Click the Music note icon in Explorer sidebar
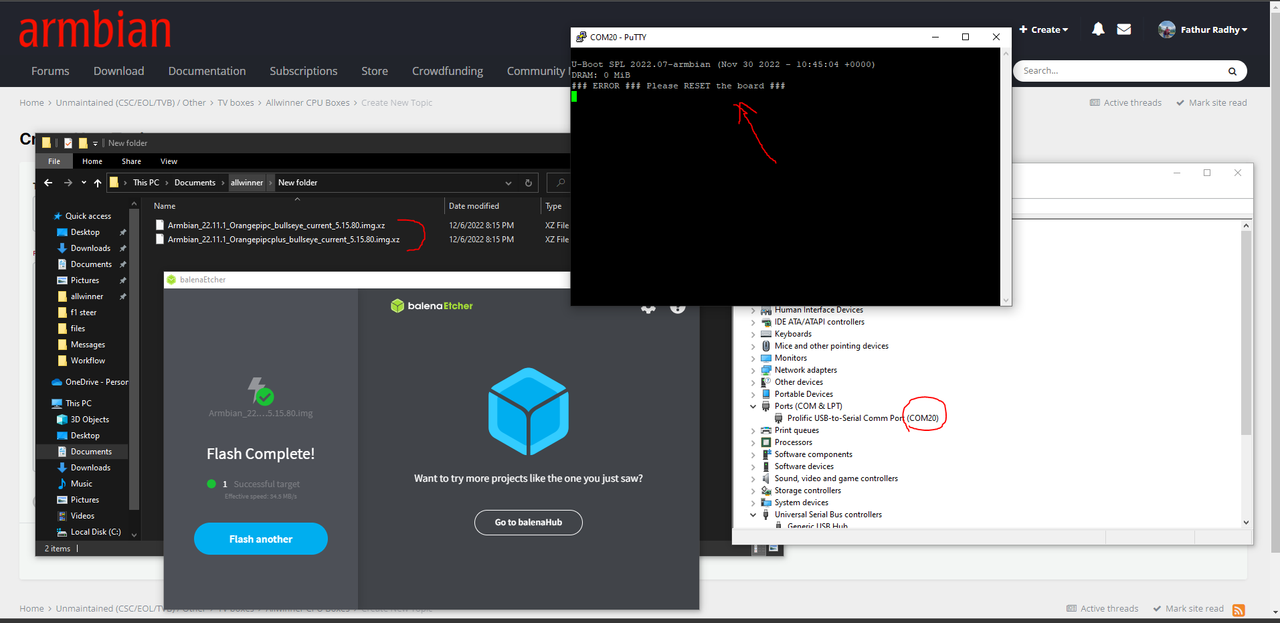Viewport: 1280px width, 623px height. [62, 484]
